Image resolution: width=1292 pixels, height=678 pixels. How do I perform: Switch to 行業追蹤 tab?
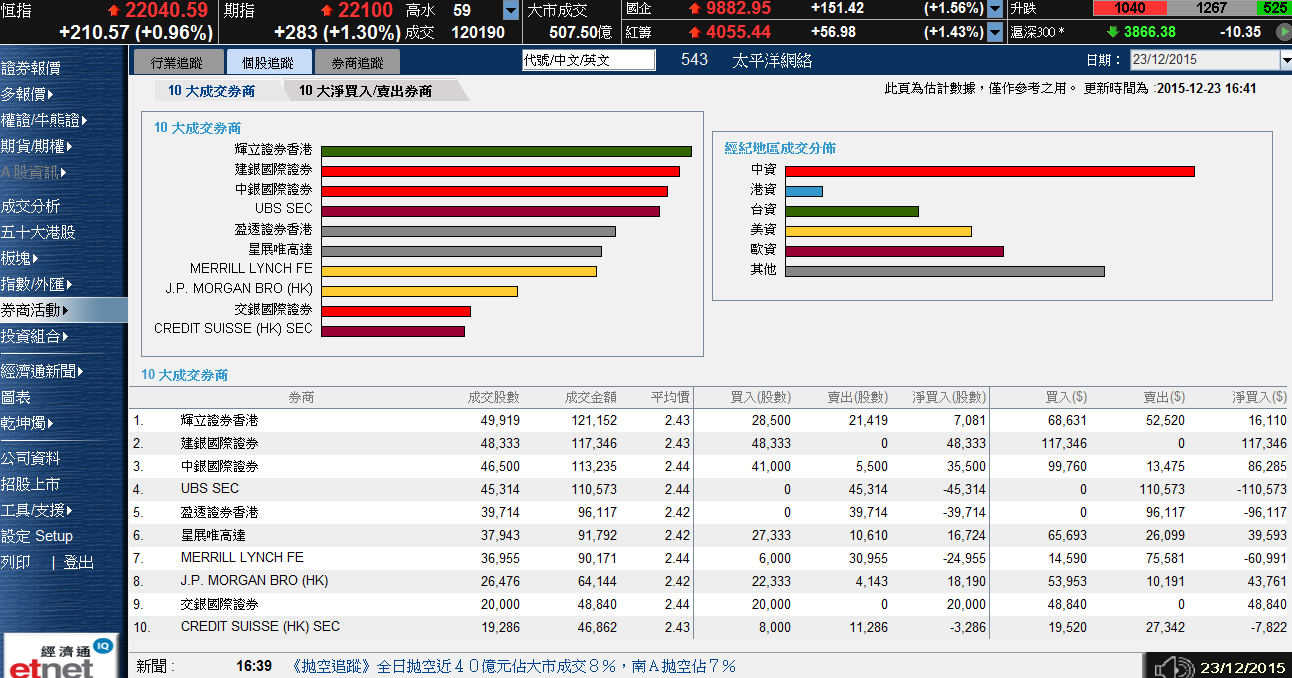click(176, 62)
